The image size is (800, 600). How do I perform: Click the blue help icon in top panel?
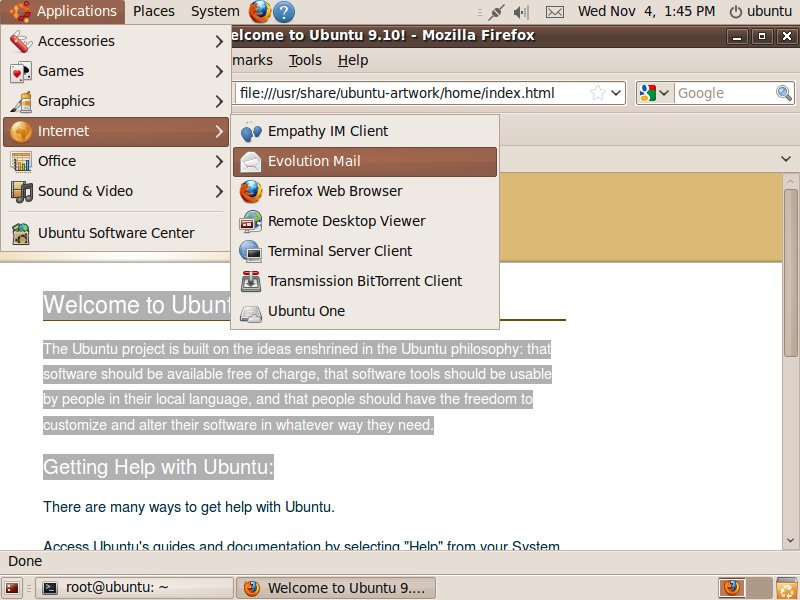pyautogui.click(x=284, y=11)
